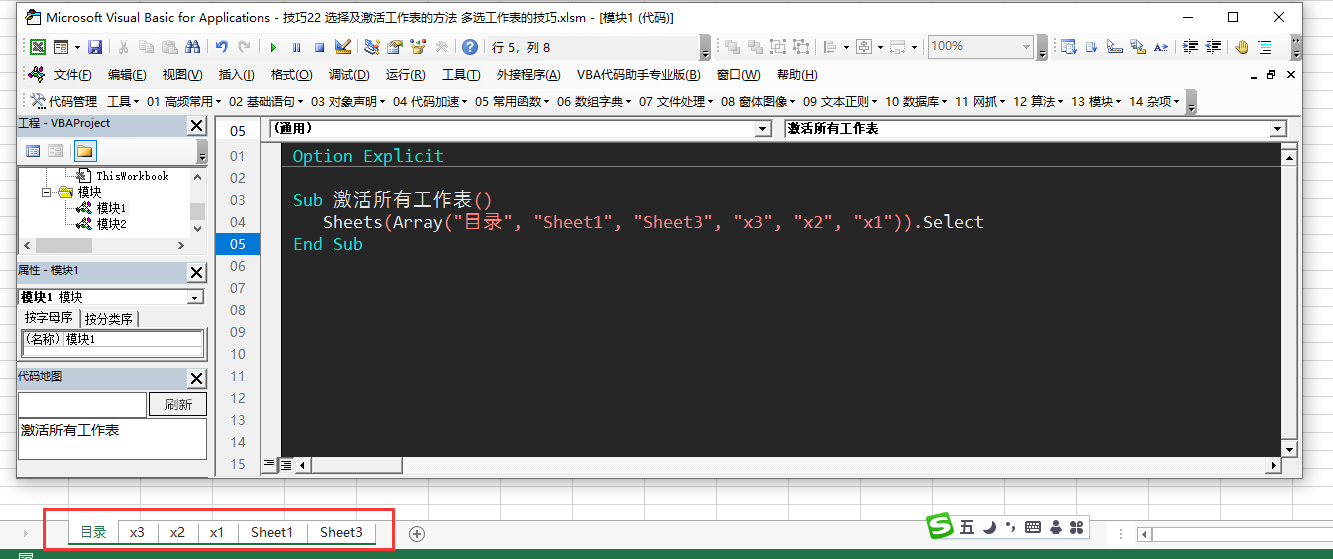
Task: Switch to Excel via View Microsoft Excel icon
Action: [x=38, y=47]
